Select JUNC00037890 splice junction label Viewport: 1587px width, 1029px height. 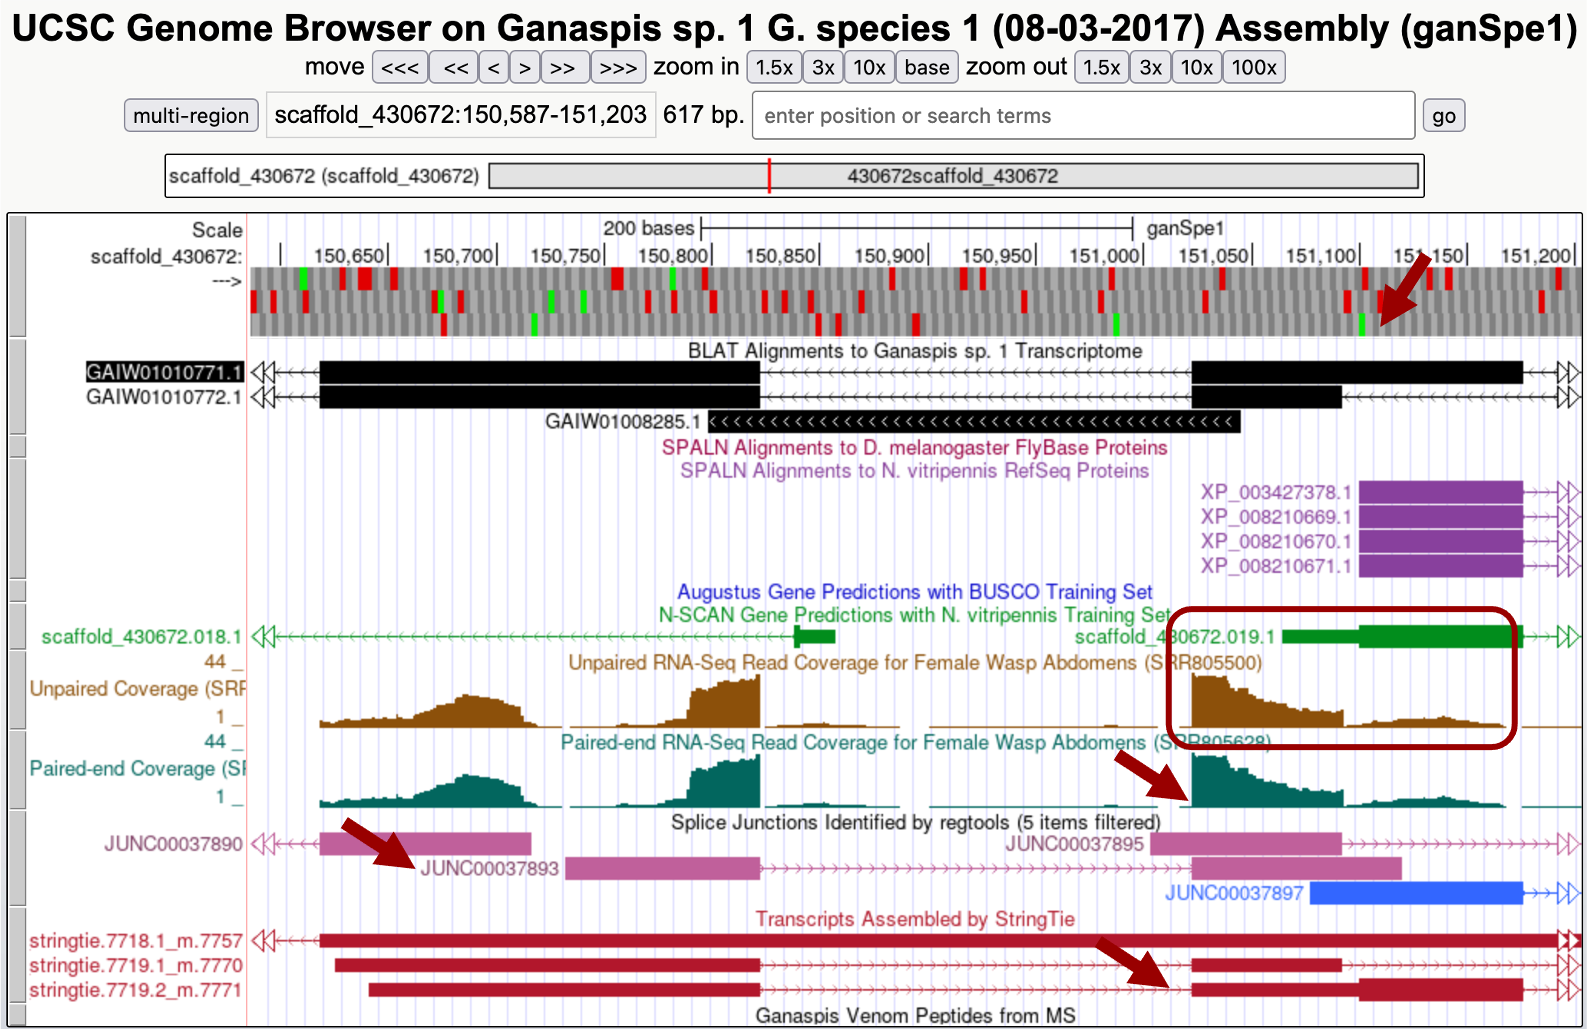pos(173,844)
